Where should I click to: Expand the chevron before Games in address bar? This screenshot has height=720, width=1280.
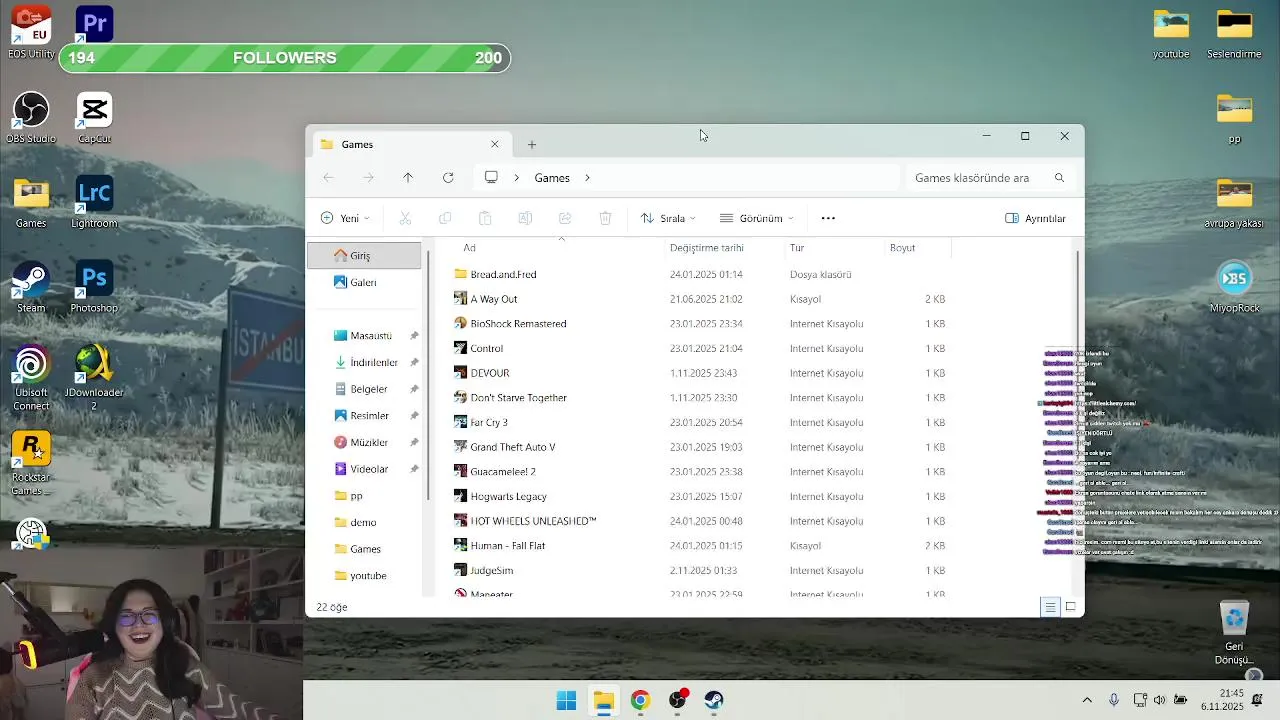[x=516, y=177]
